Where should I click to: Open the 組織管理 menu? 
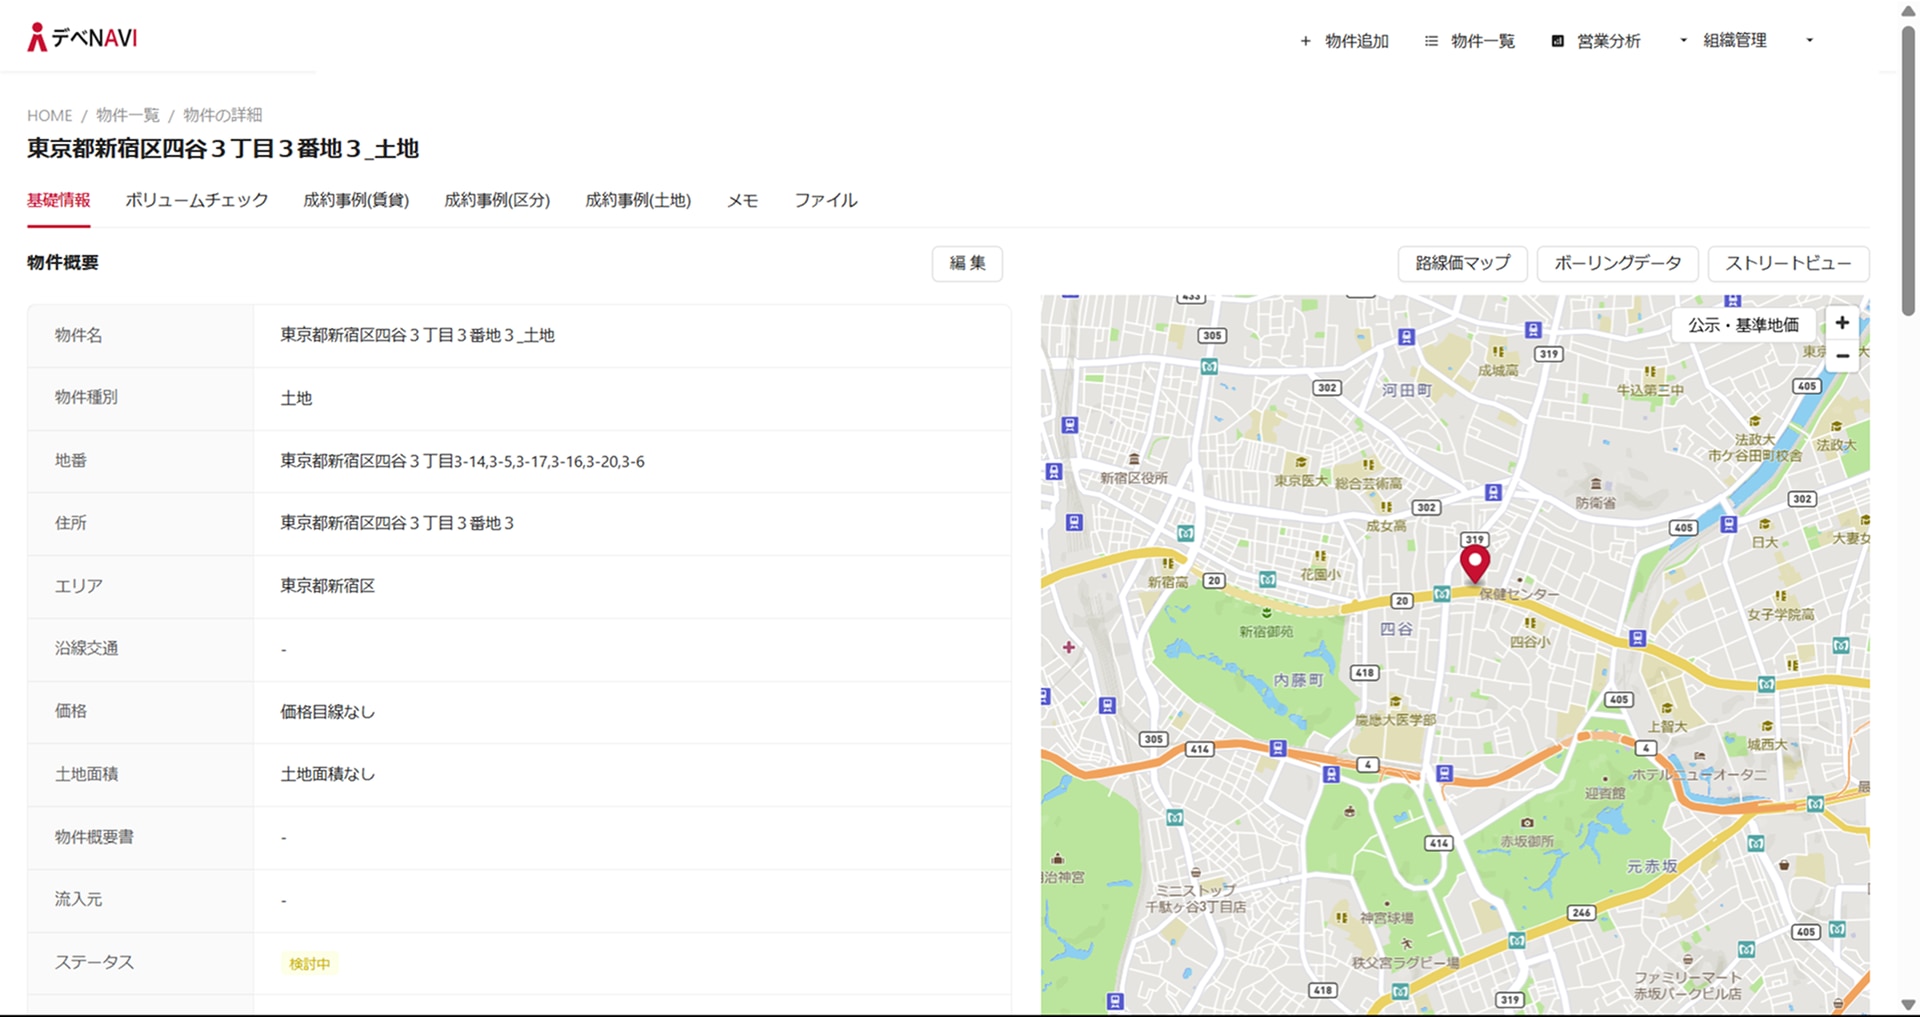[x=1733, y=40]
